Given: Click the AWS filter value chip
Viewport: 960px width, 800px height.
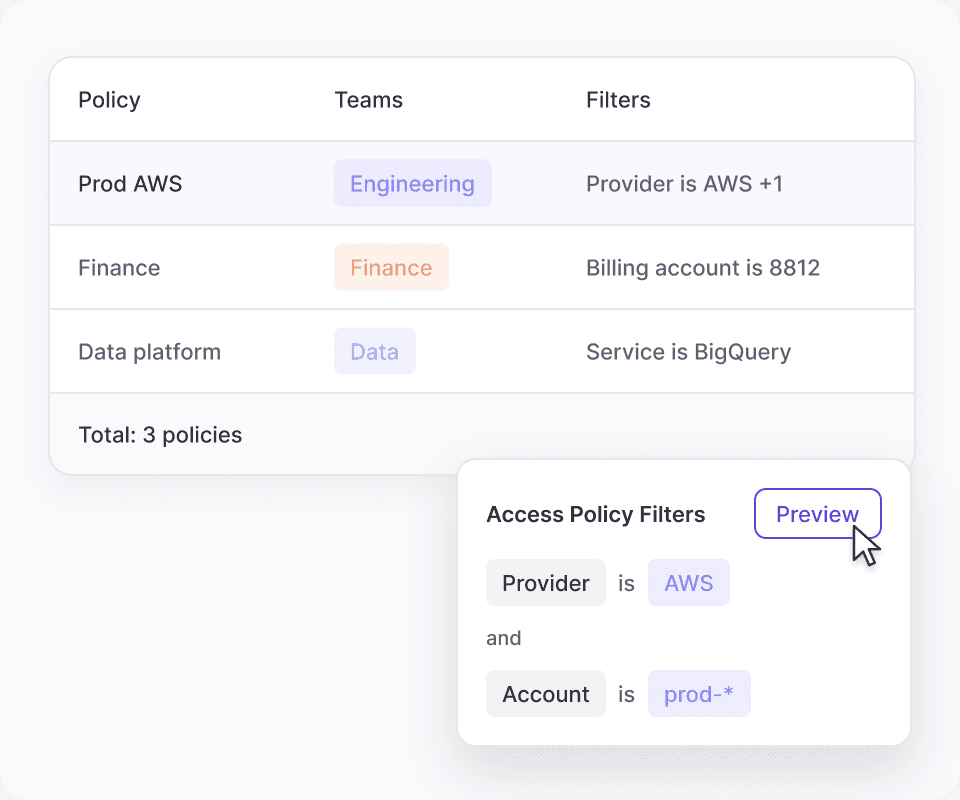Looking at the screenshot, I should (689, 583).
